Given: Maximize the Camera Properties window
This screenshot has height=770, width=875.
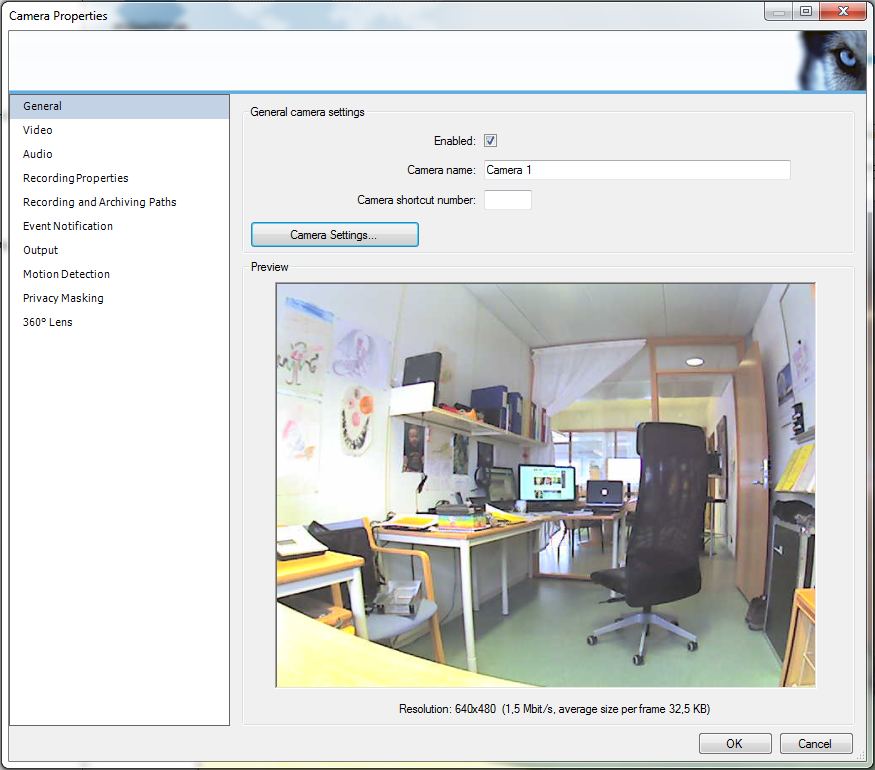Looking at the screenshot, I should (805, 11).
